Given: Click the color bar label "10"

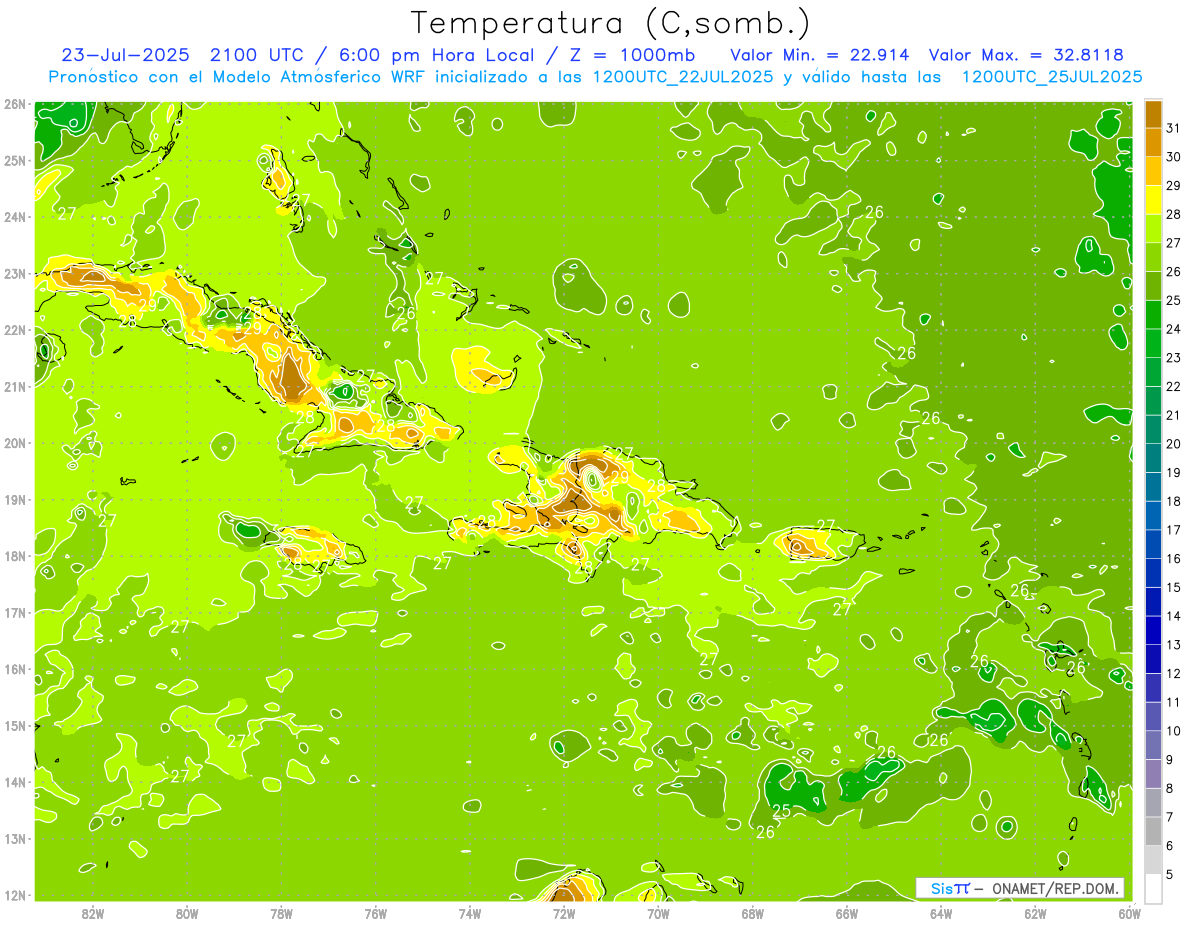Looking at the screenshot, I should tap(1173, 731).
